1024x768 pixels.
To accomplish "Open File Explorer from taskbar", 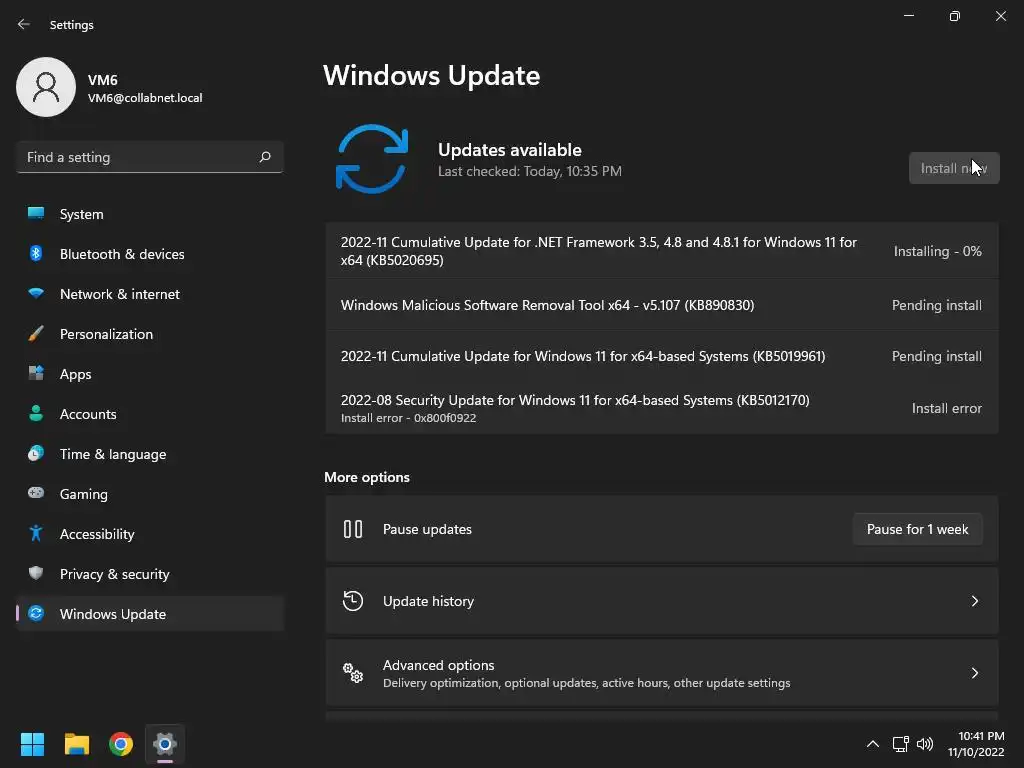I will (x=76, y=744).
